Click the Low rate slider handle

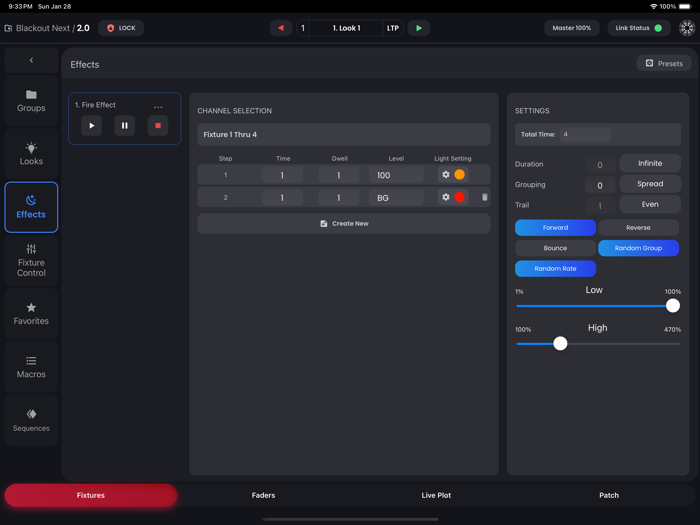click(673, 306)
